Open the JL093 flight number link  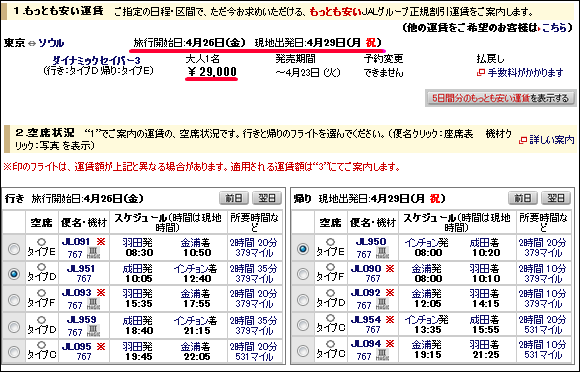coord(76,293)
